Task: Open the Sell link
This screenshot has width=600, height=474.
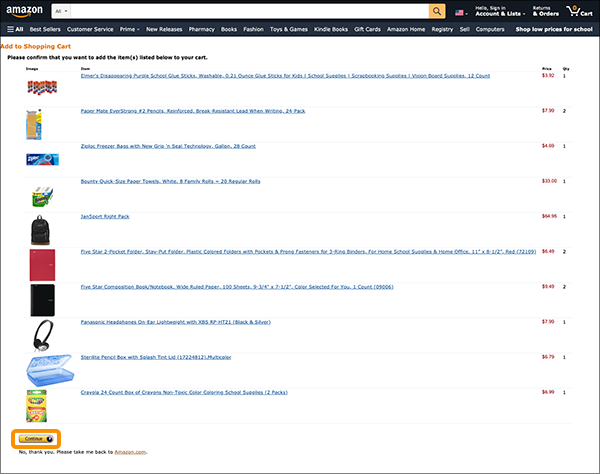Action: [x=465, y=29]
